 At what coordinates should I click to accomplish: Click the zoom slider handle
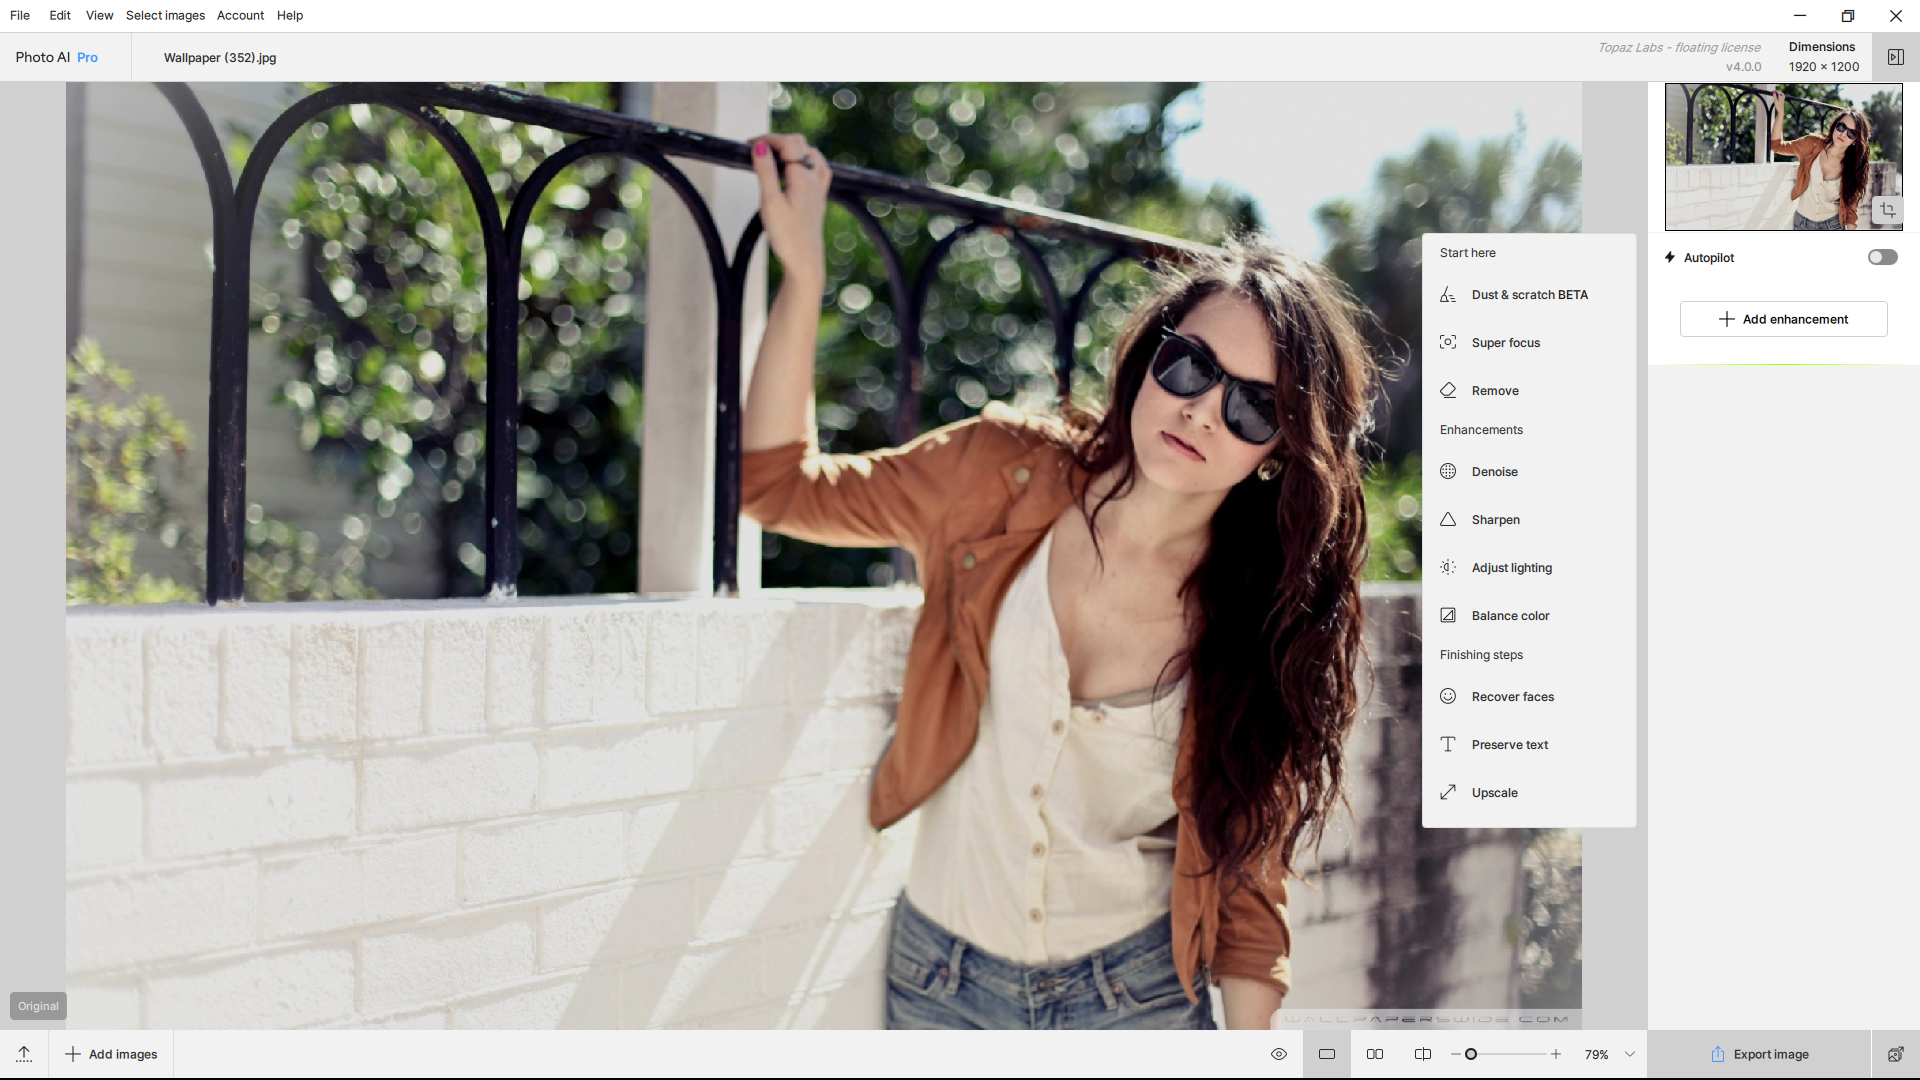[x=1471, y=1054]
